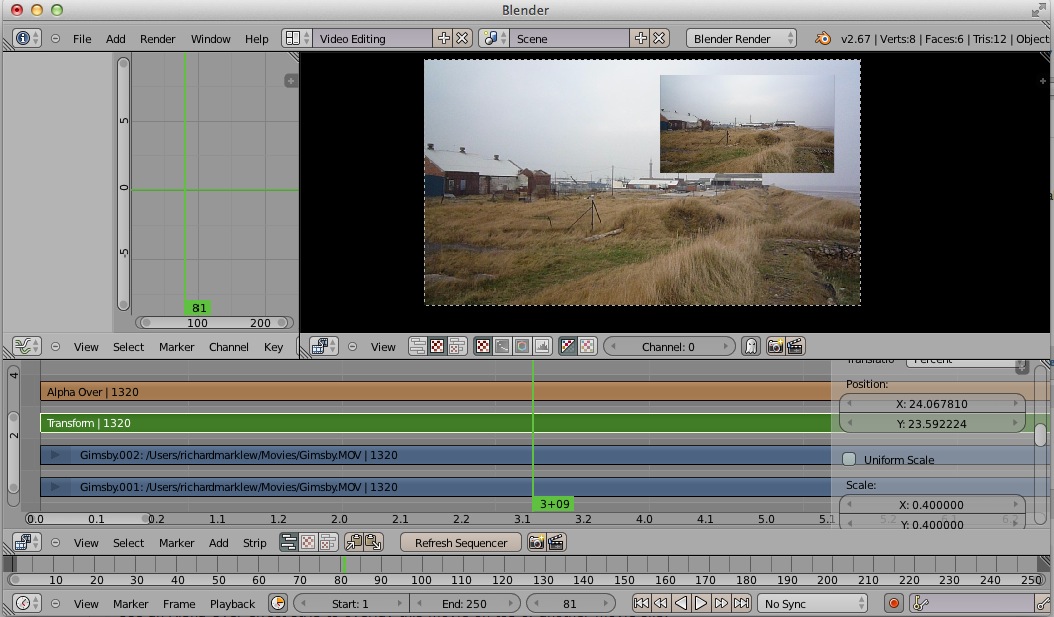Open the Playback menu in timeline
The image size is (1054, 617).
click(x=233, y=604)
